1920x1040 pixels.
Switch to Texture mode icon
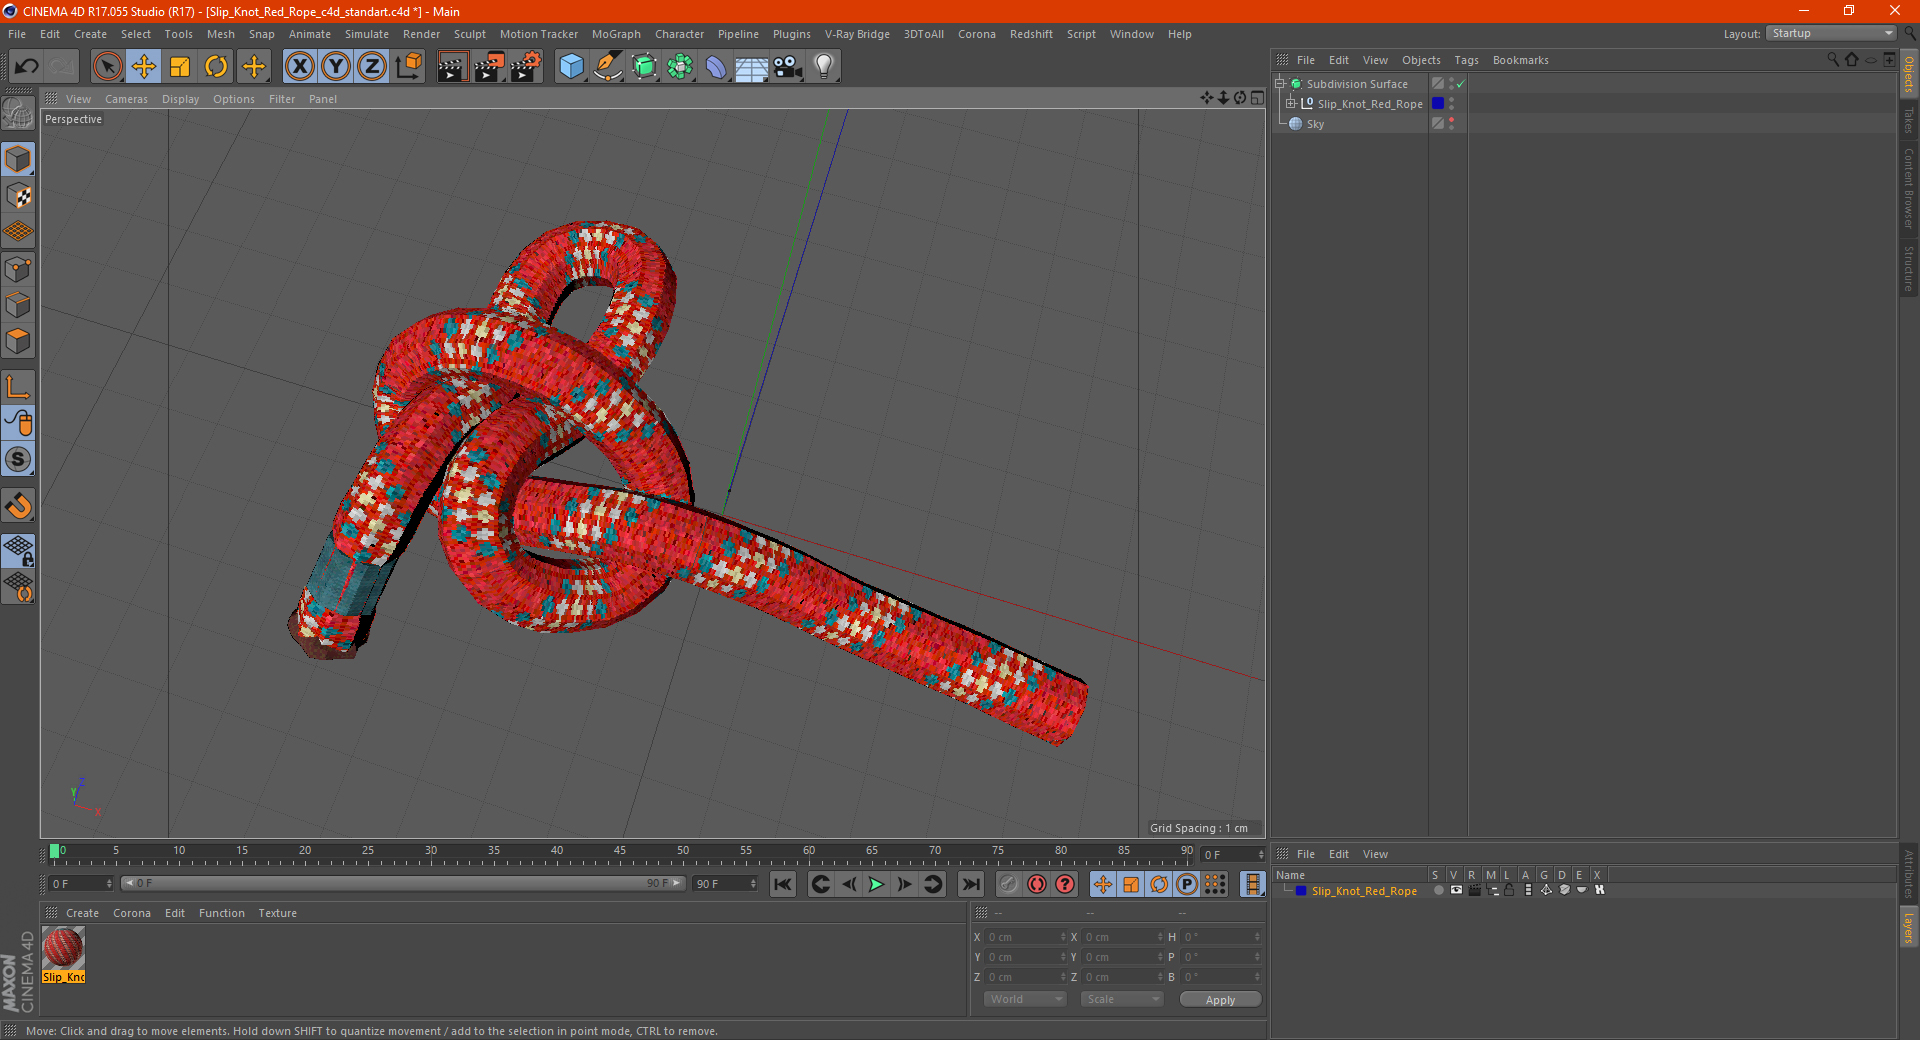pos(19,196)
